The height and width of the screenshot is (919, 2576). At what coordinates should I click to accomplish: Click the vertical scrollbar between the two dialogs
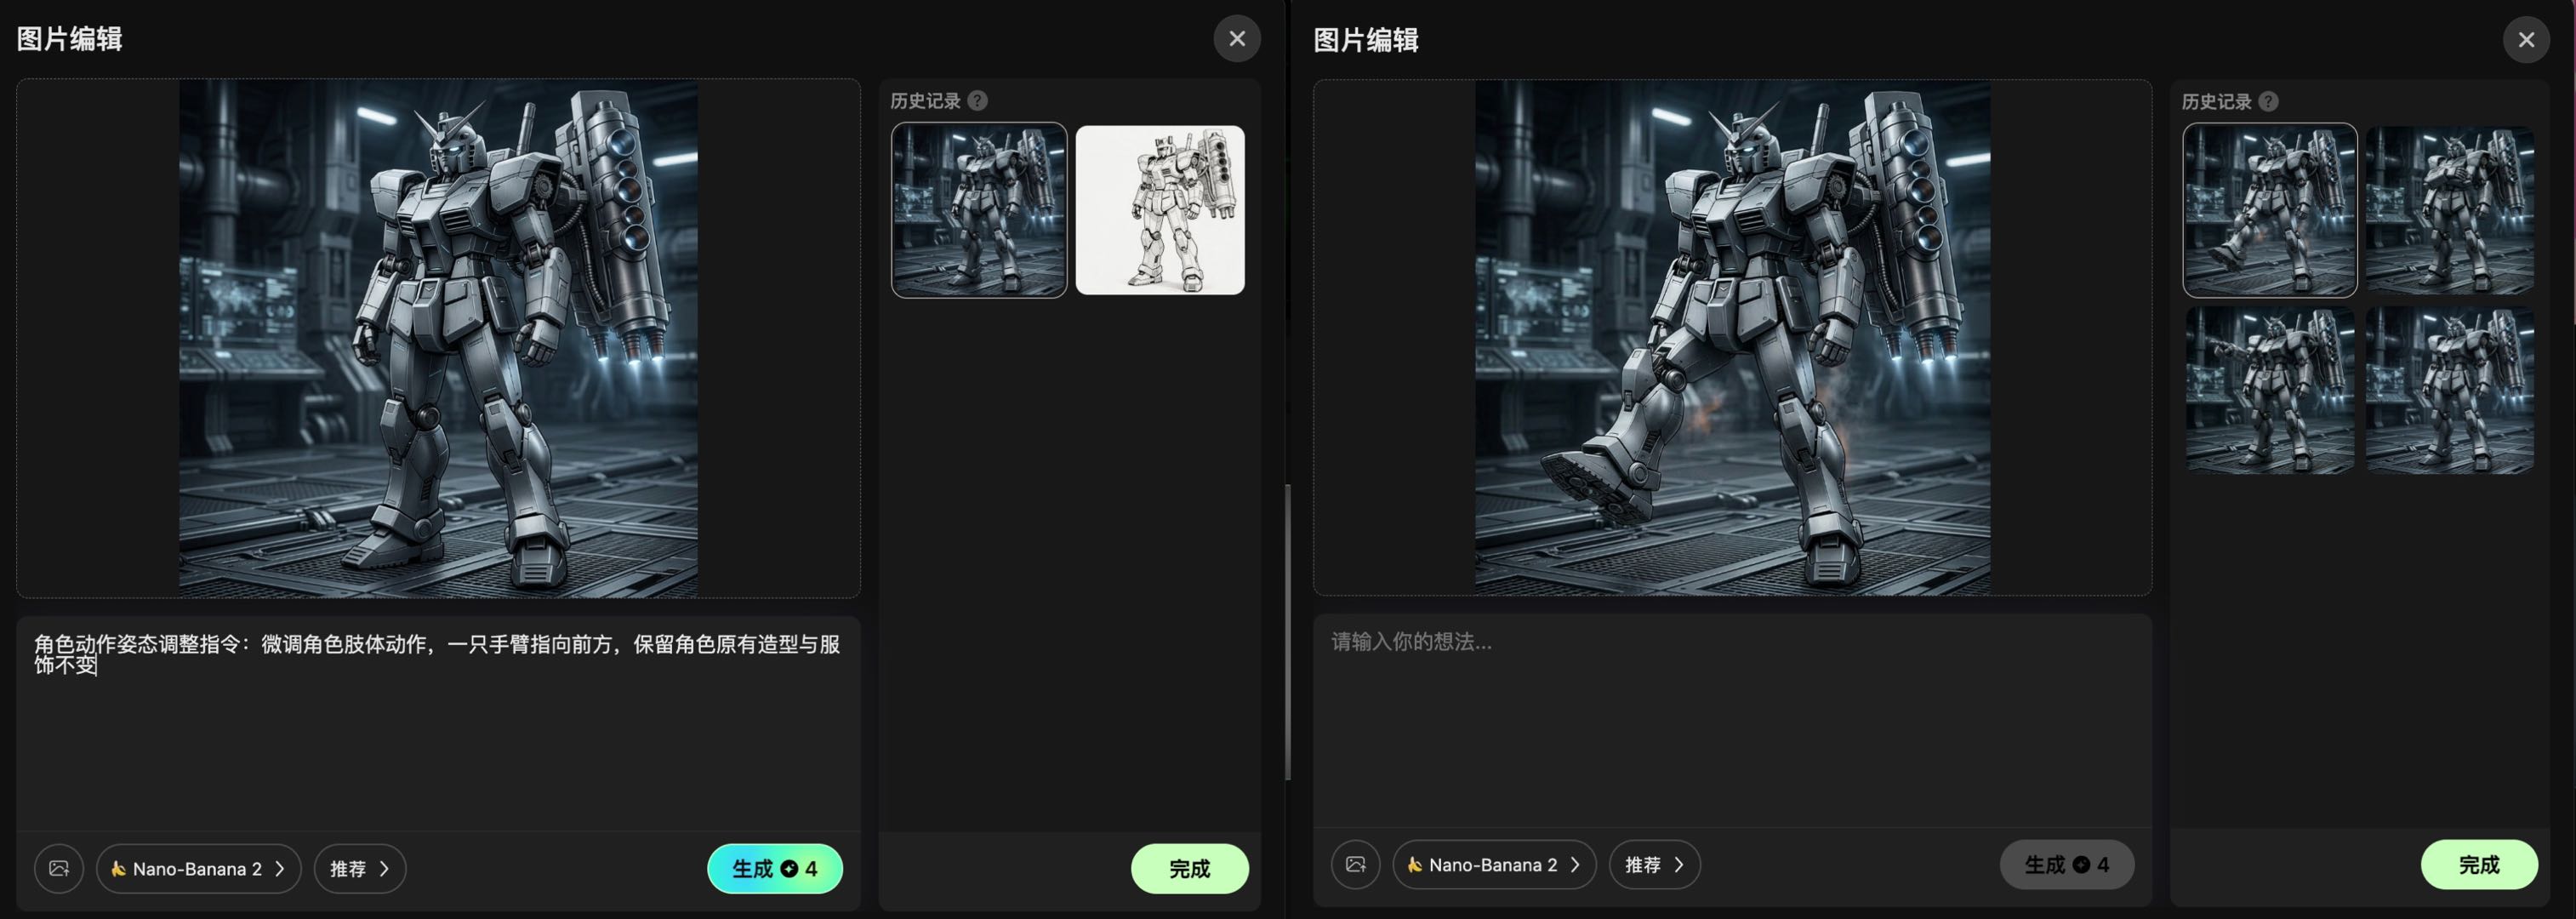click(x=1288, y=632)
